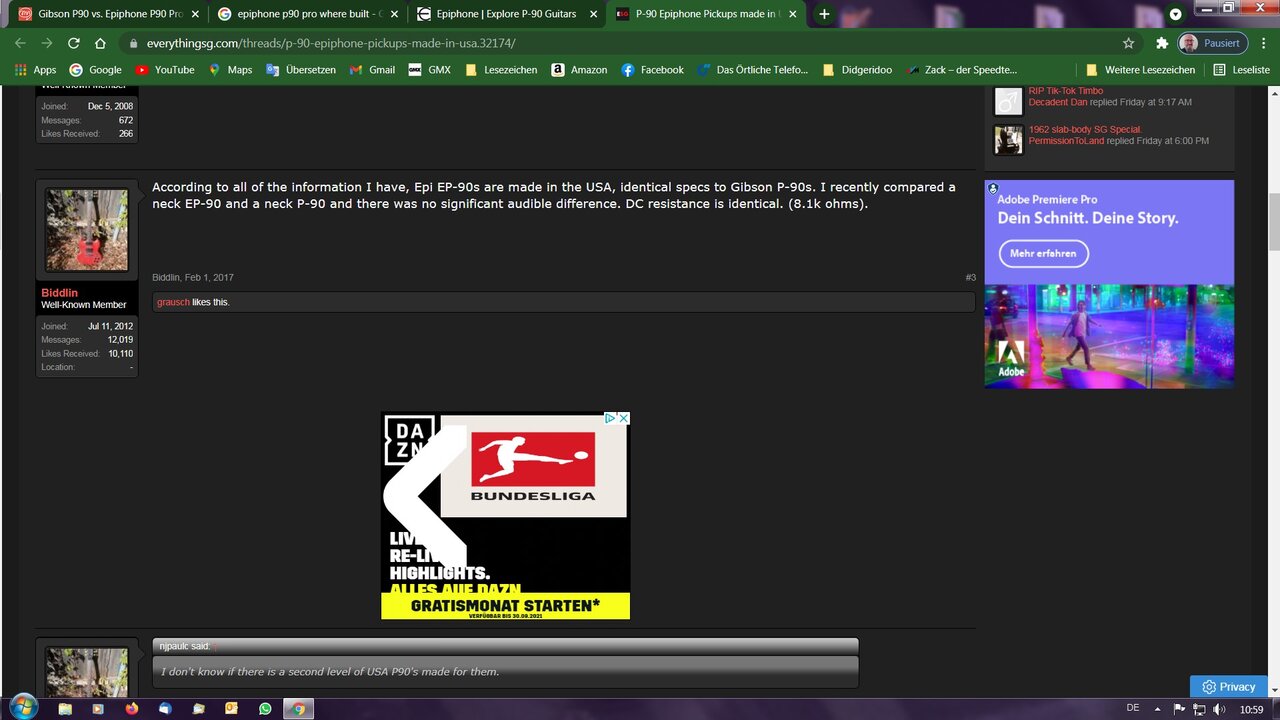
Task: Open File Explorer from the taskbar
Action: tap(65, 709)
